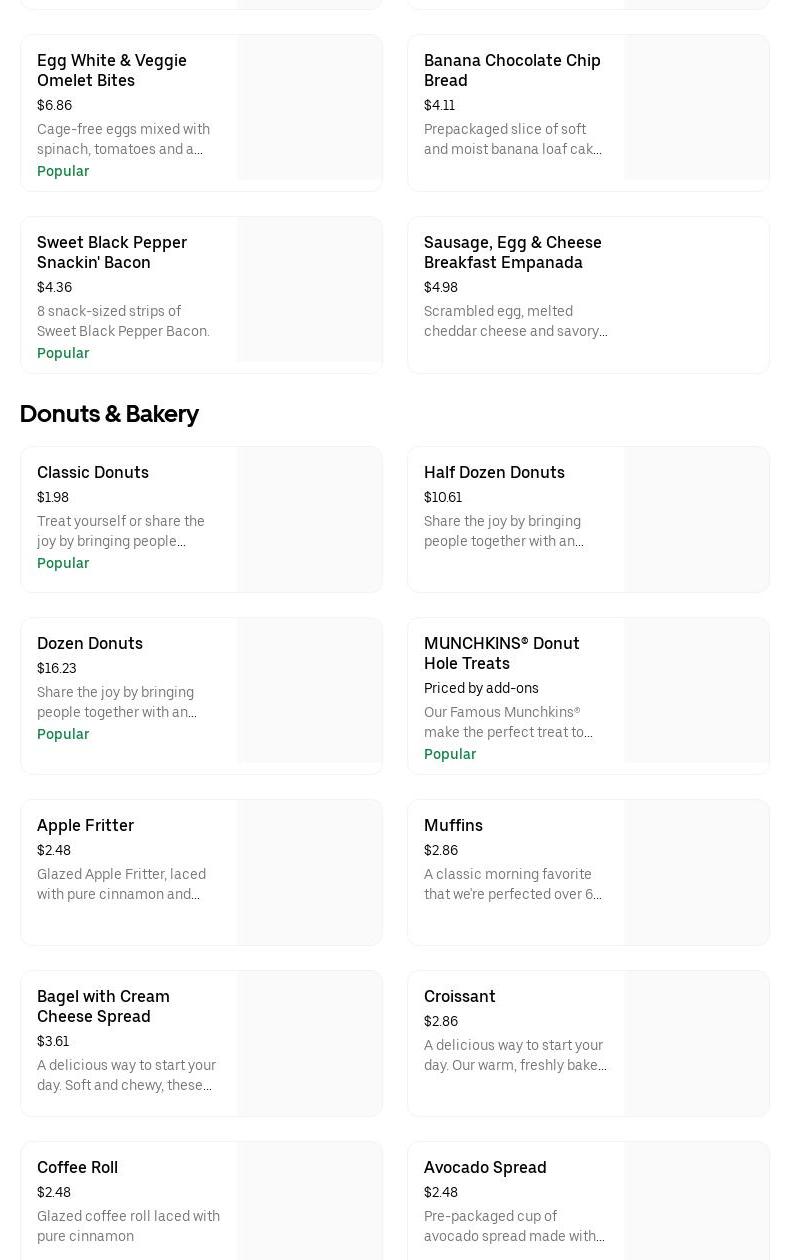The image size is (804, 1260).
Task: Click the Muffins image thumbnail
Action: [697, 873]
